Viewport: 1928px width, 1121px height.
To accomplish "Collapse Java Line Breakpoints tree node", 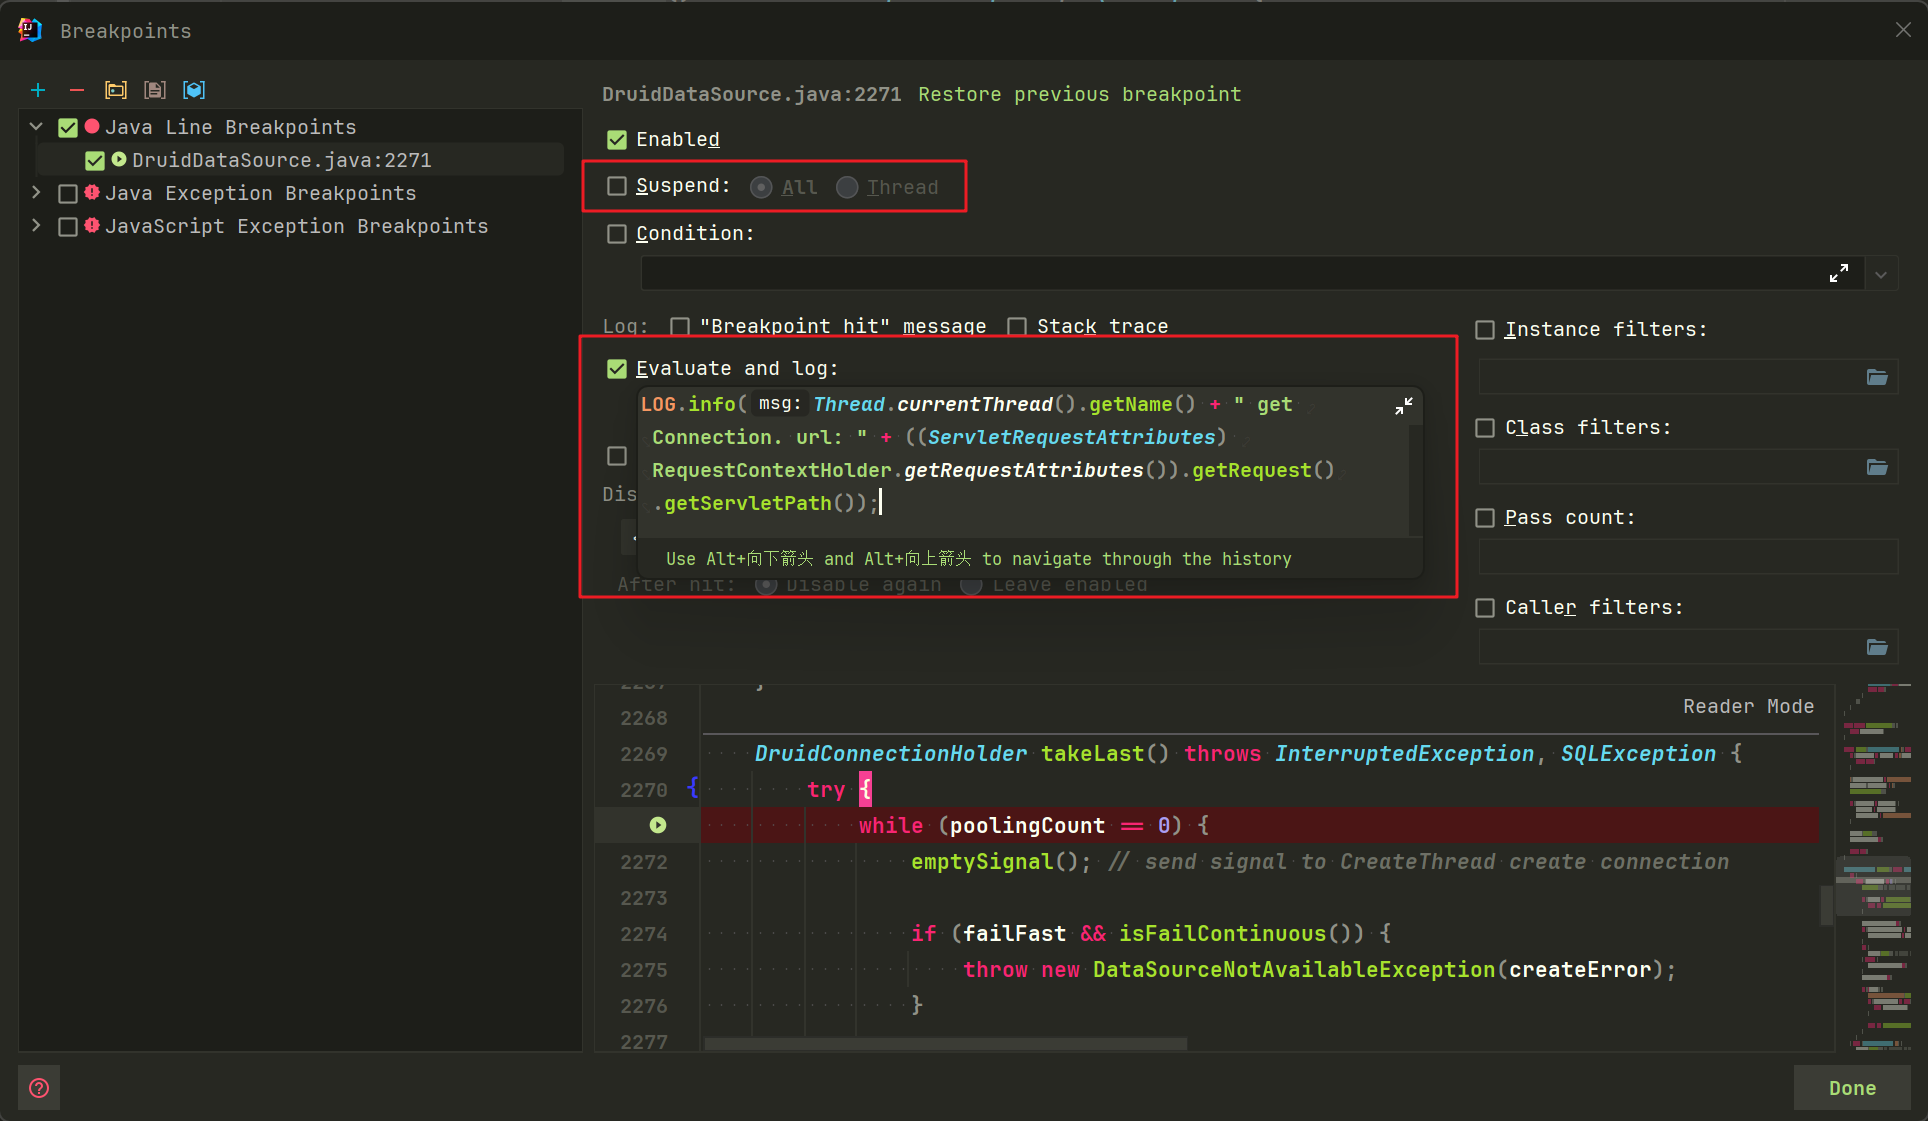I will [36, 127].
